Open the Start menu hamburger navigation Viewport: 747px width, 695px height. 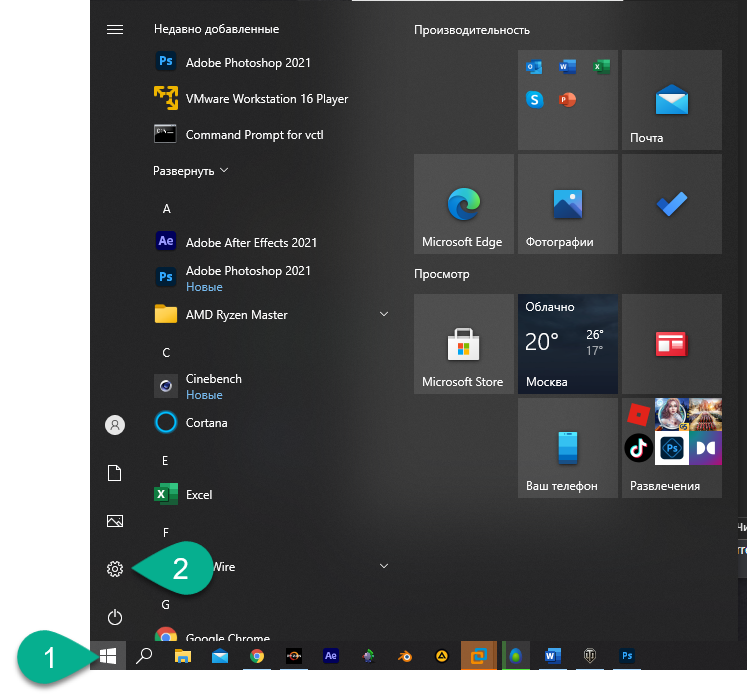[x=115, y=30]
